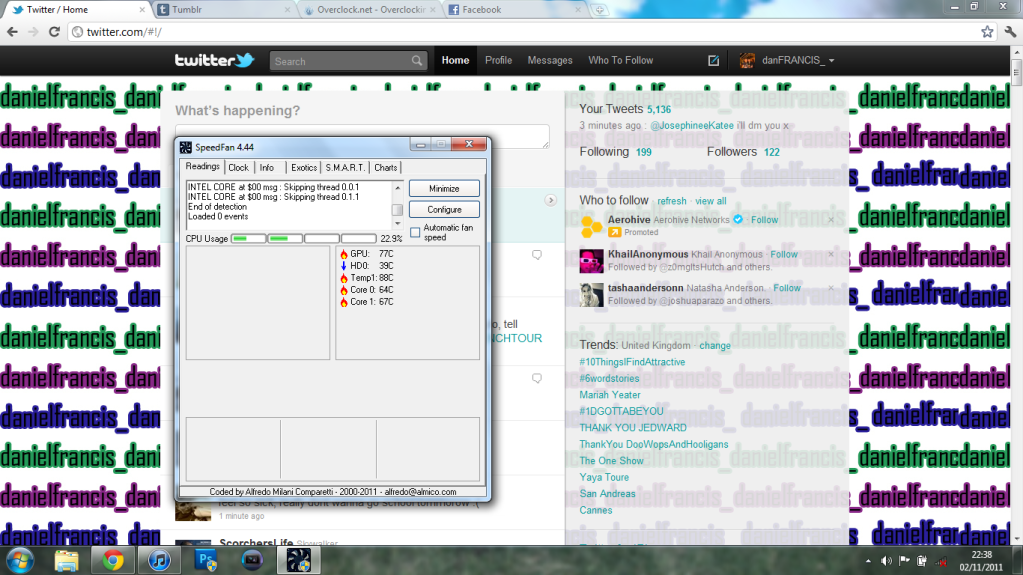Viewport: 1023px width, 575px height.
Task: Open Twitter Messages
Action: point(550,60)
